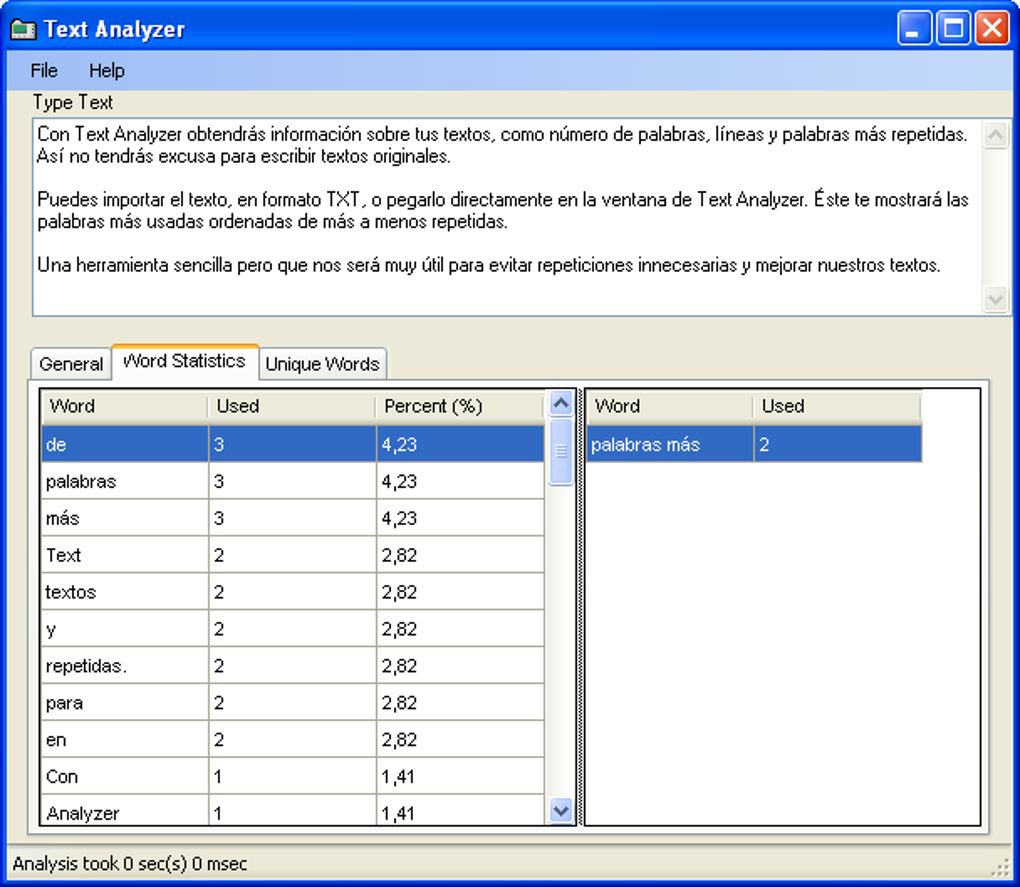Click the right table Used column header
Screen dimensions: 1020x887
point(837,406)
